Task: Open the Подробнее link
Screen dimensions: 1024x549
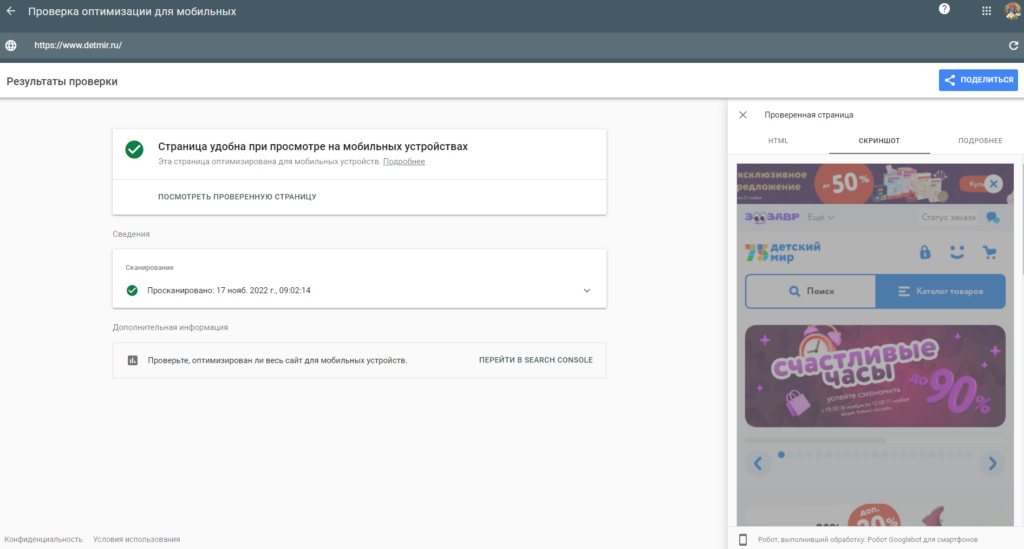Action: (404, 162)
